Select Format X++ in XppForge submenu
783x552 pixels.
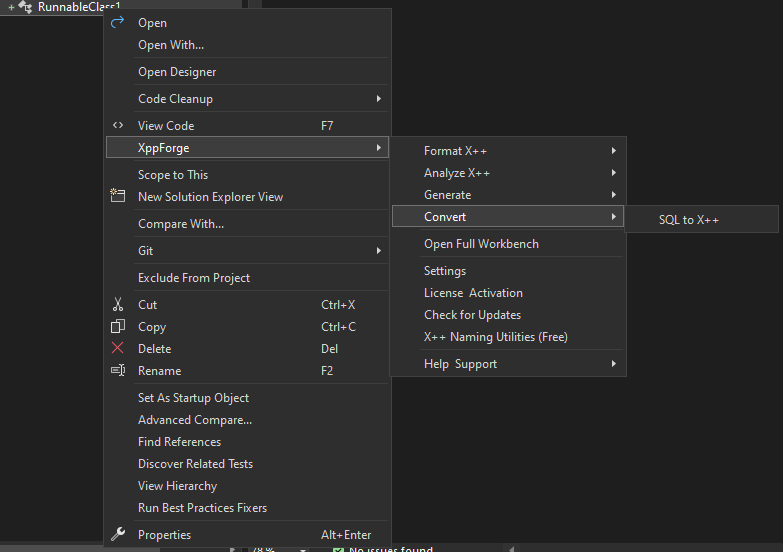pyautogui.click(x=508, y=151)
